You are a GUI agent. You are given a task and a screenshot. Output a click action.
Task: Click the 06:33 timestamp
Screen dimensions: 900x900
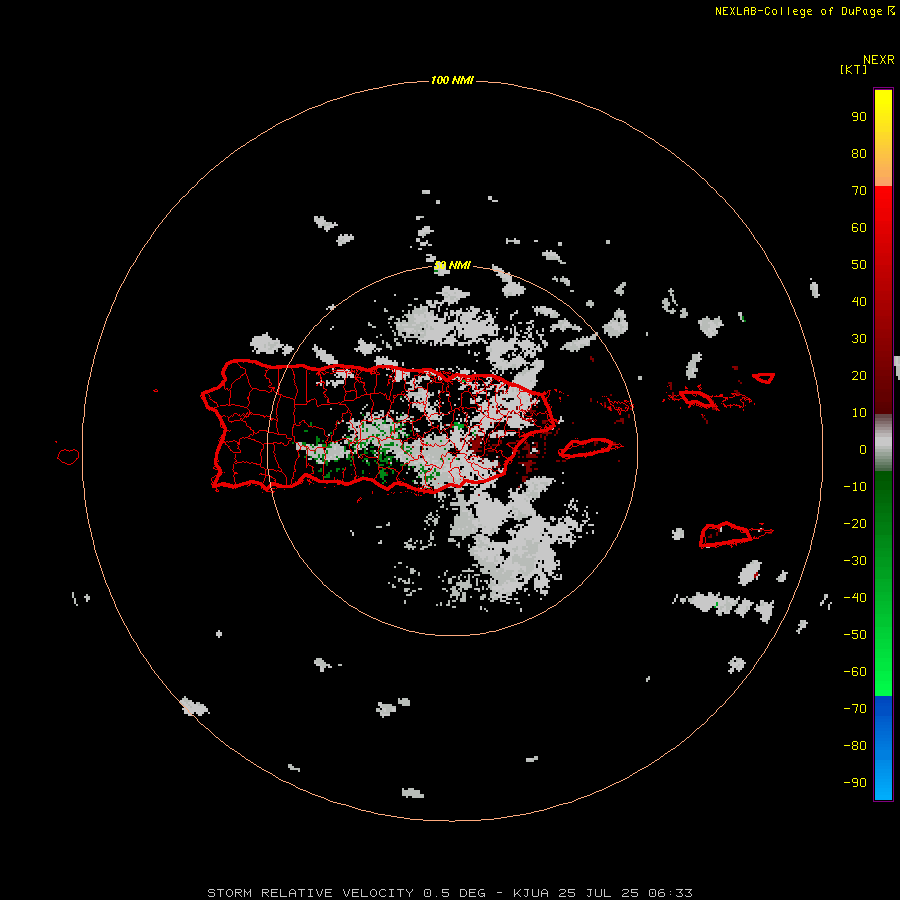(x=670, y=893)
